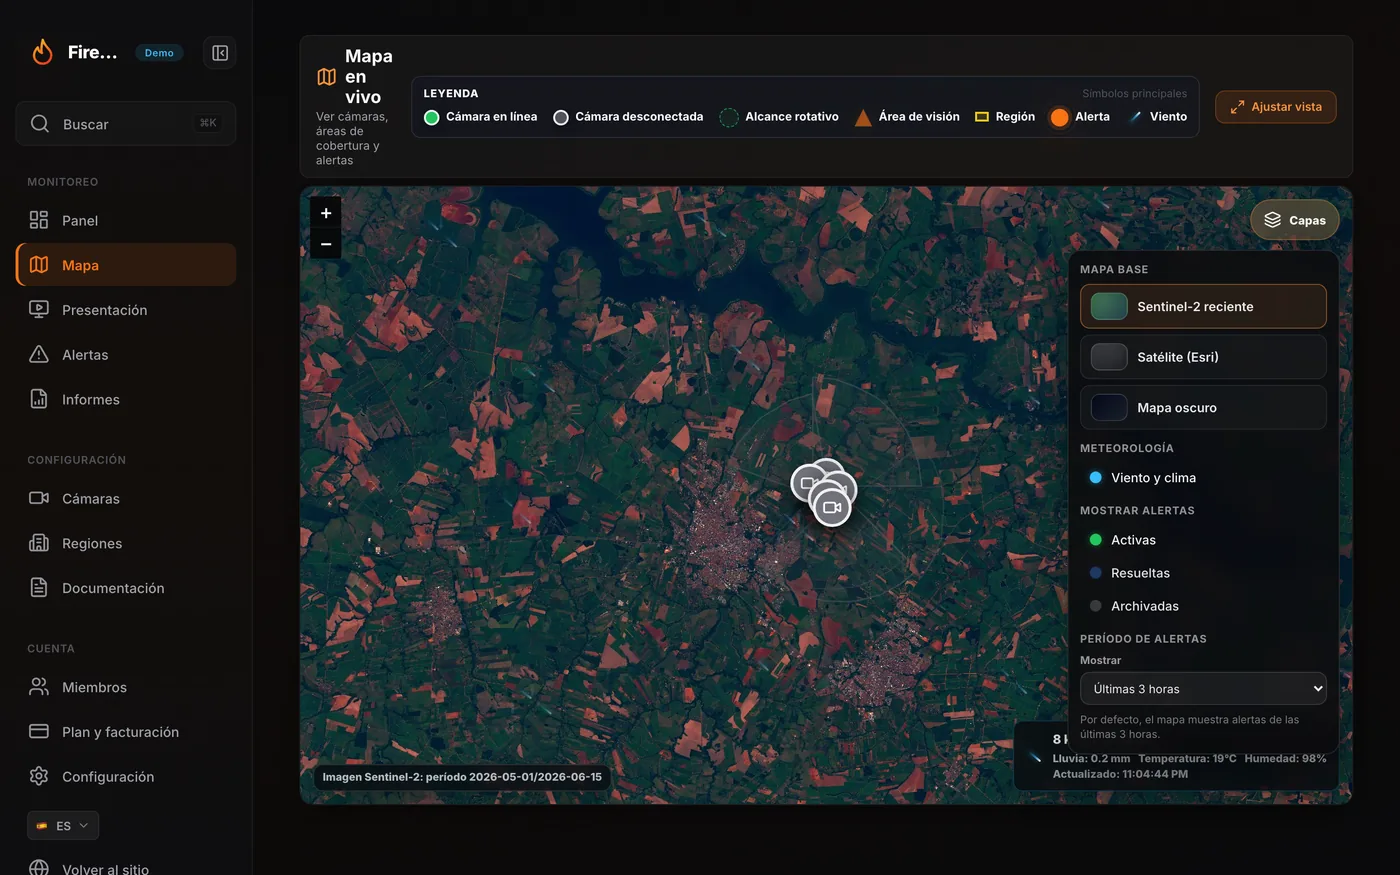Click the Regiones building icon

39,543
